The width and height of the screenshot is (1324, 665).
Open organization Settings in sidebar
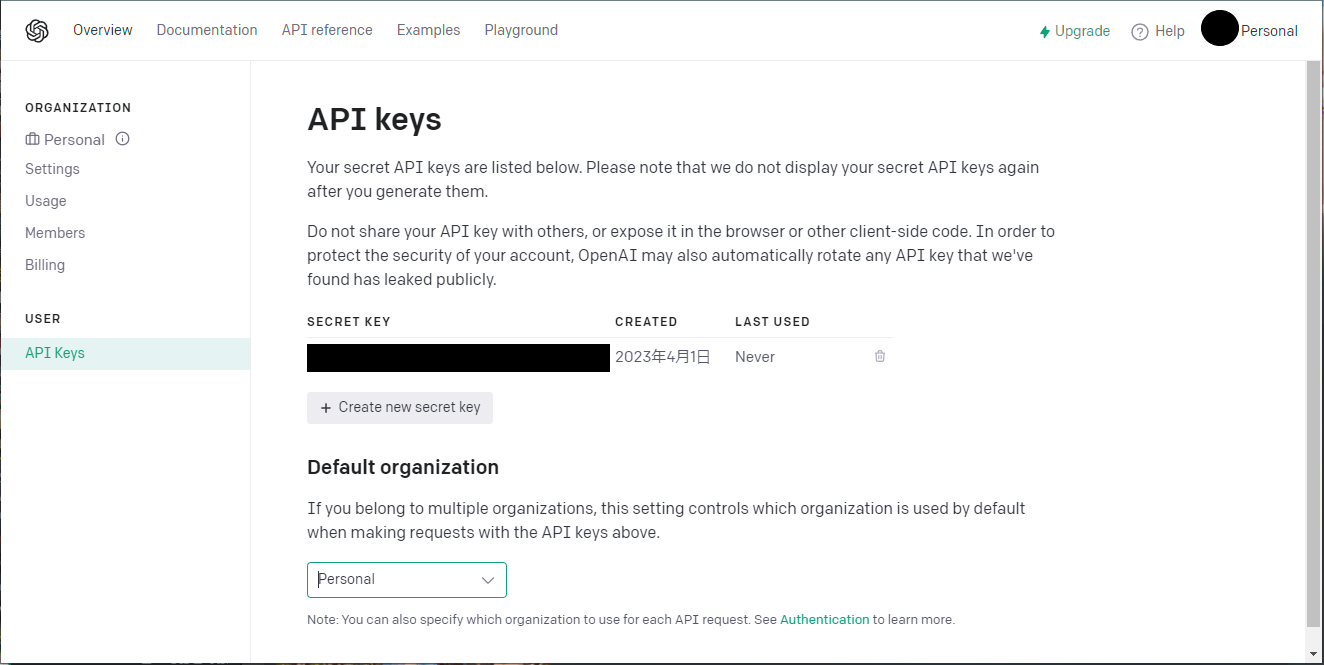coord(52,169)
